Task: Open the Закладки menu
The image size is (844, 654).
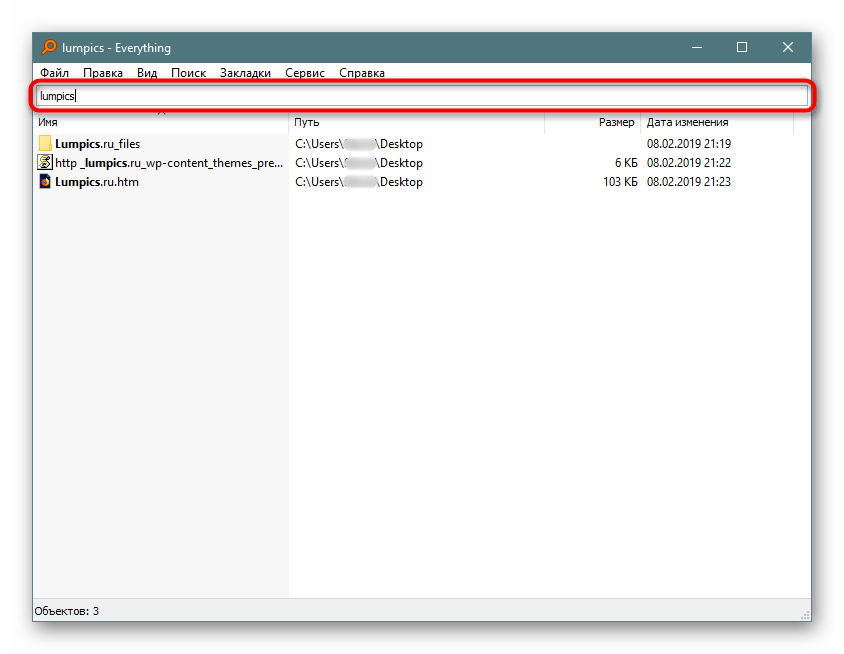Action: (x=245, y=73)
